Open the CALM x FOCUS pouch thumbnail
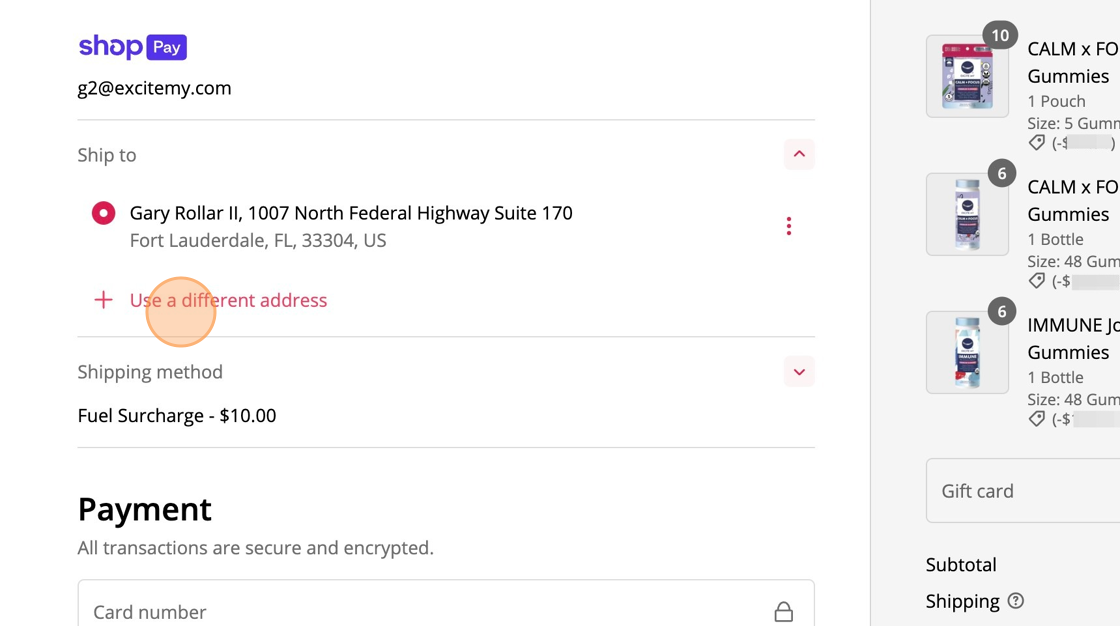The image size is (1120, 626). click(x=967, y=76)
